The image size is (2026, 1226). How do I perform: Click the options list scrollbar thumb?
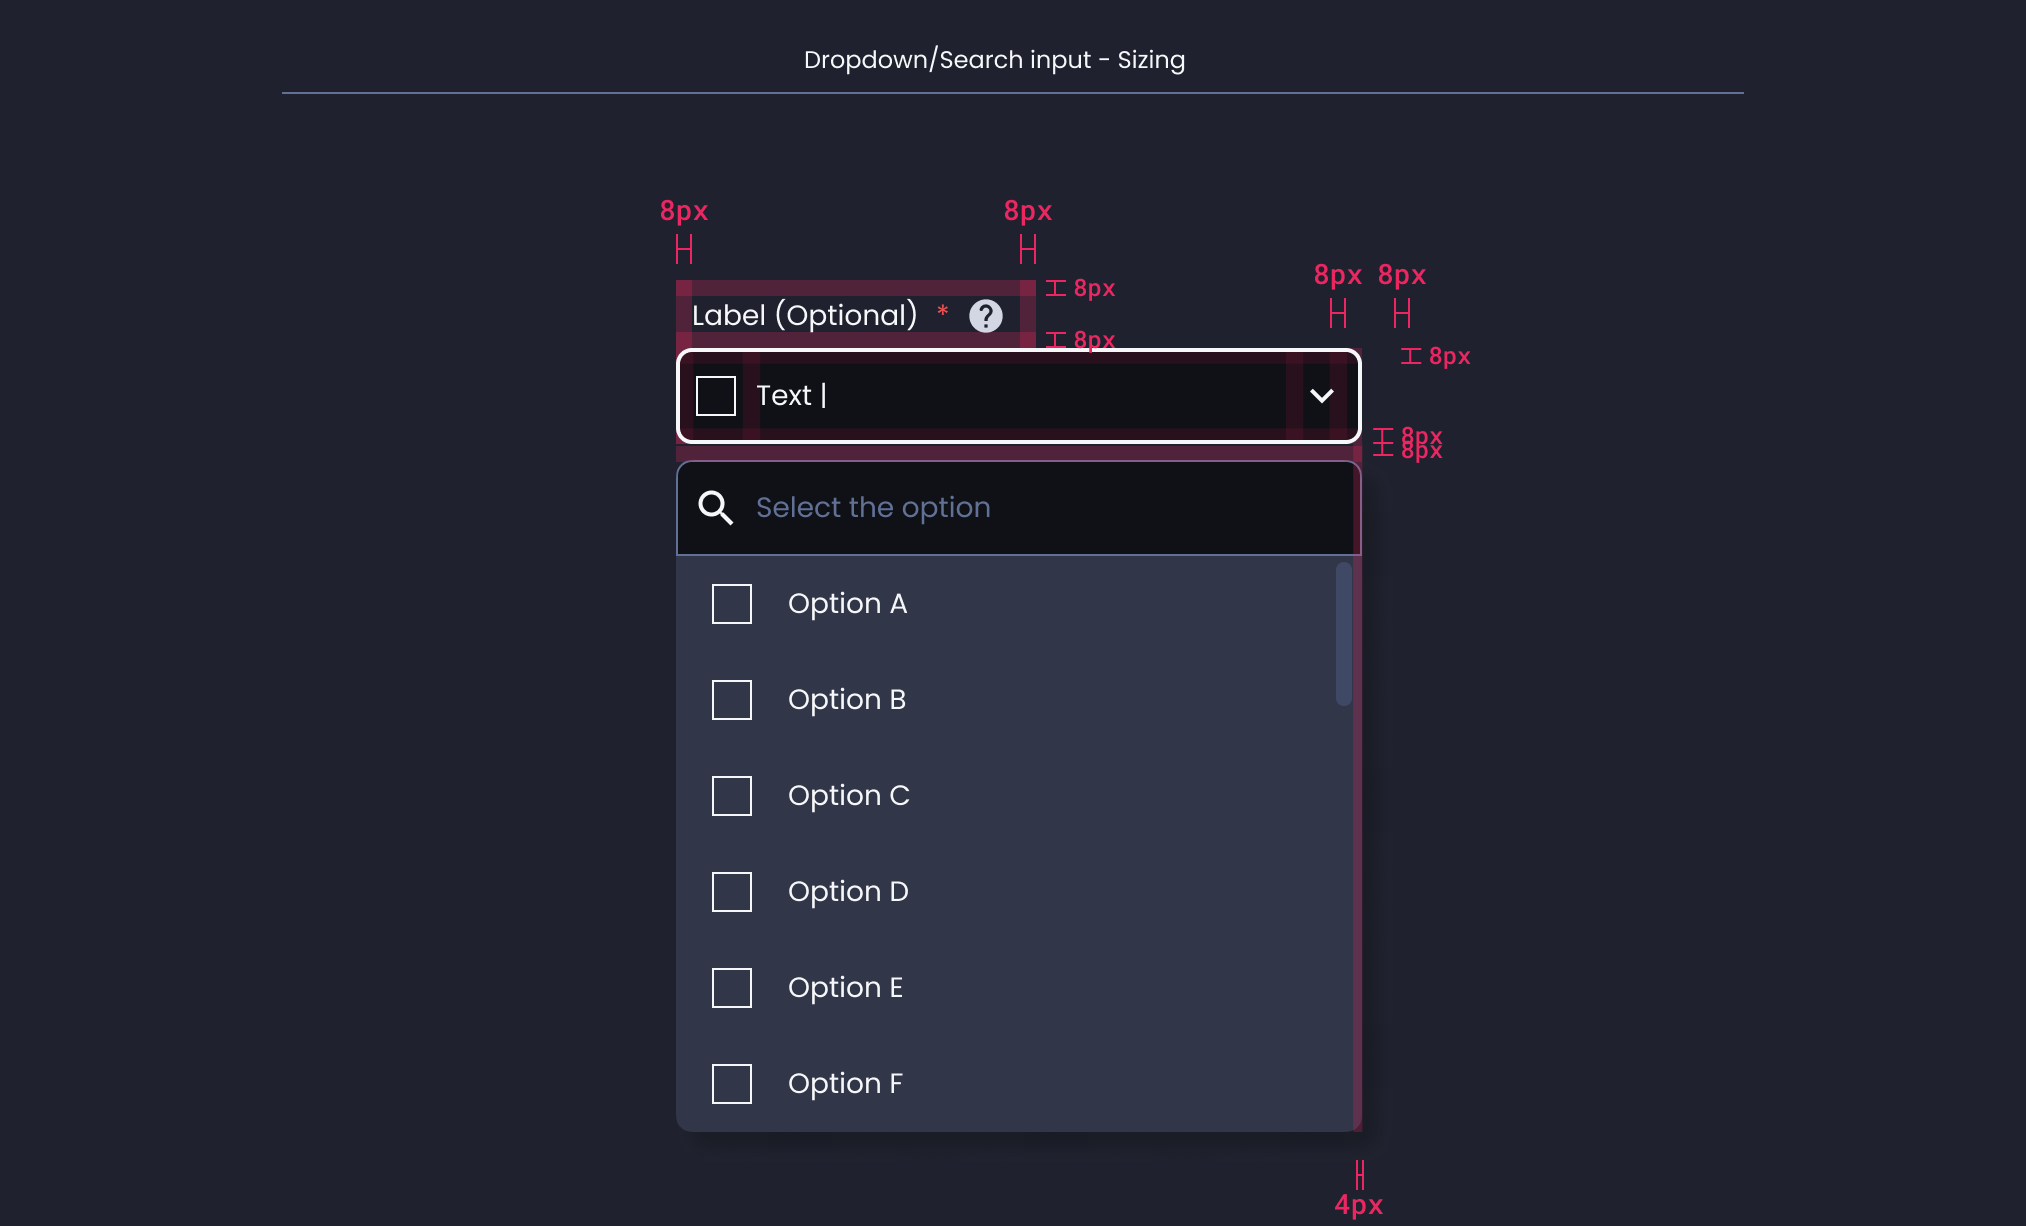(1344, 634)
